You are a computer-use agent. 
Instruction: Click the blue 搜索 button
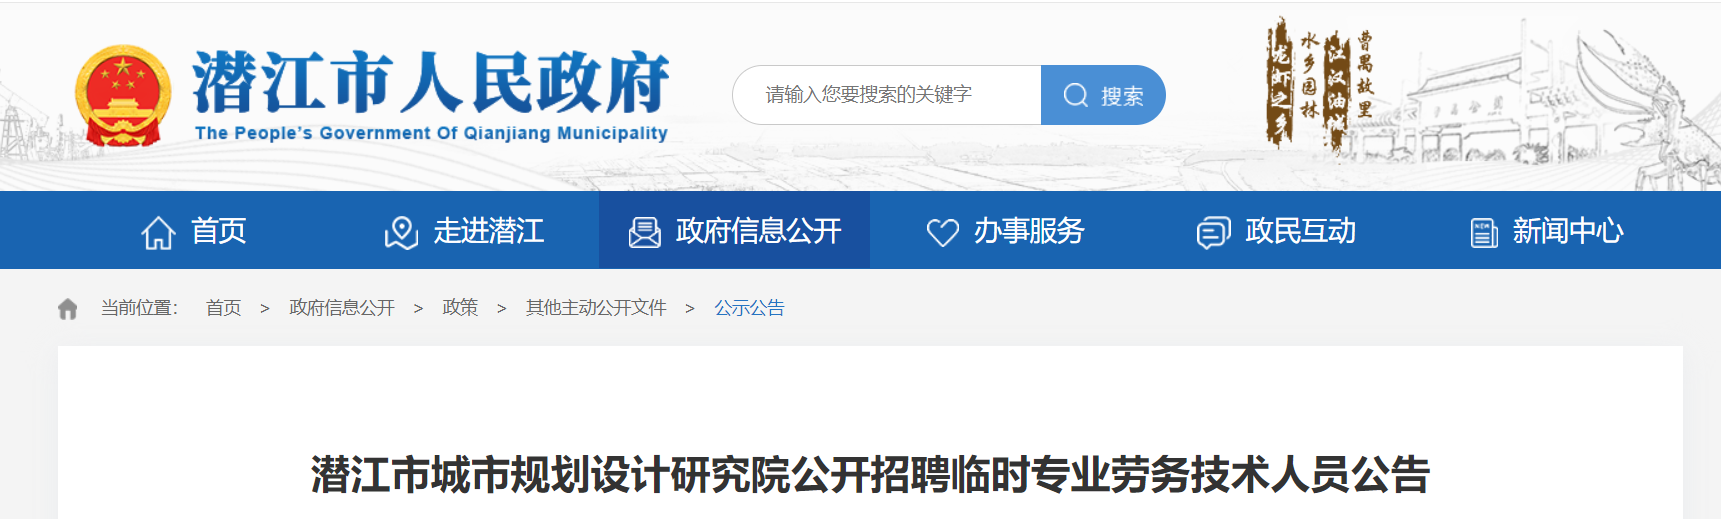[1103, 95]
